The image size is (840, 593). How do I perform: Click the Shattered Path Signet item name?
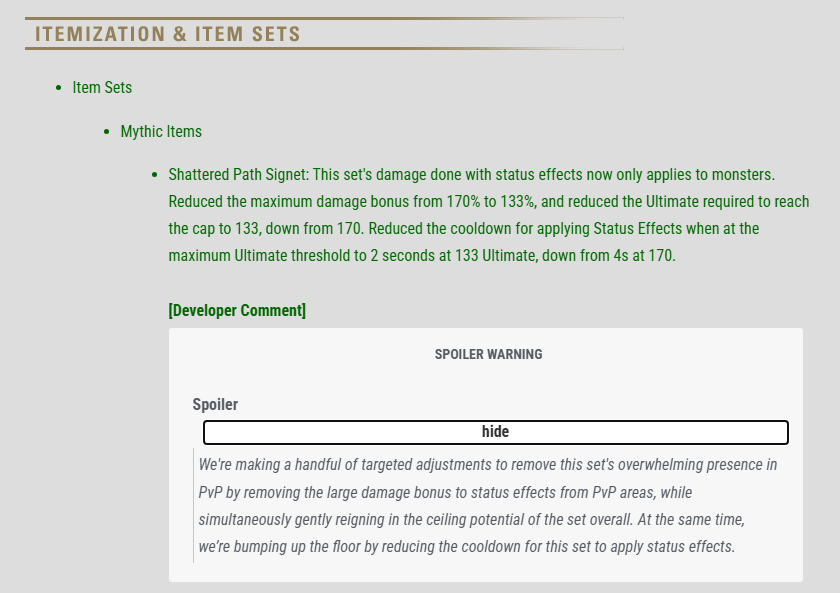(238, 175)
